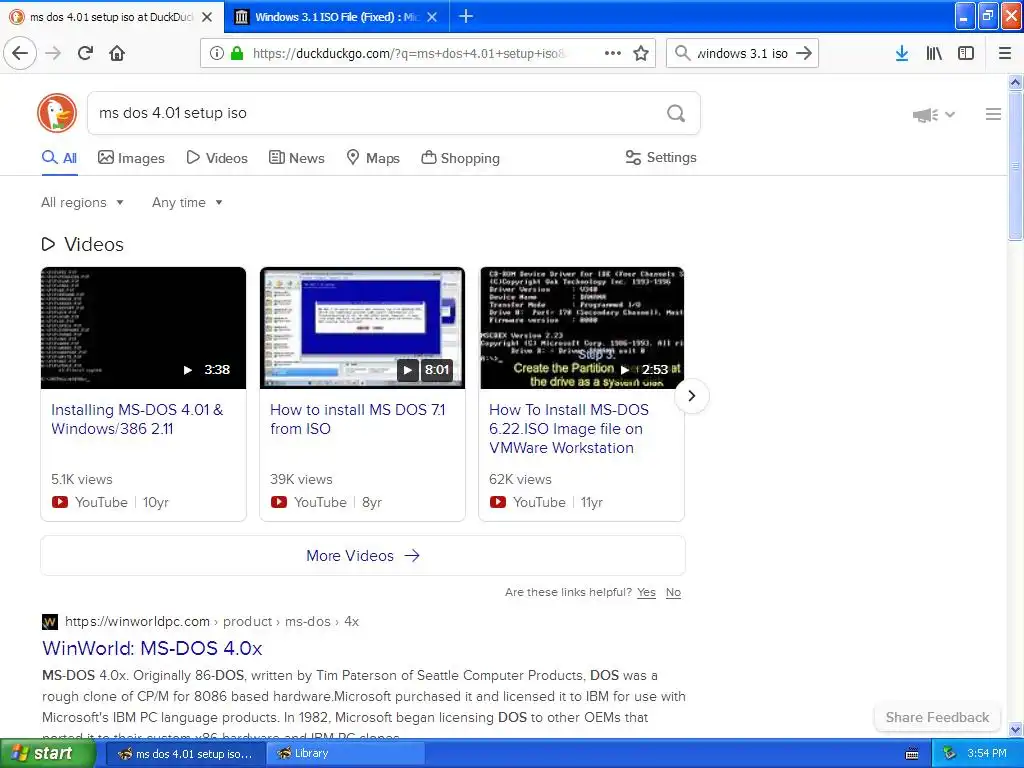Click inside the DuckDuckGo search query field
The image size is (1024, 768).
376,113
